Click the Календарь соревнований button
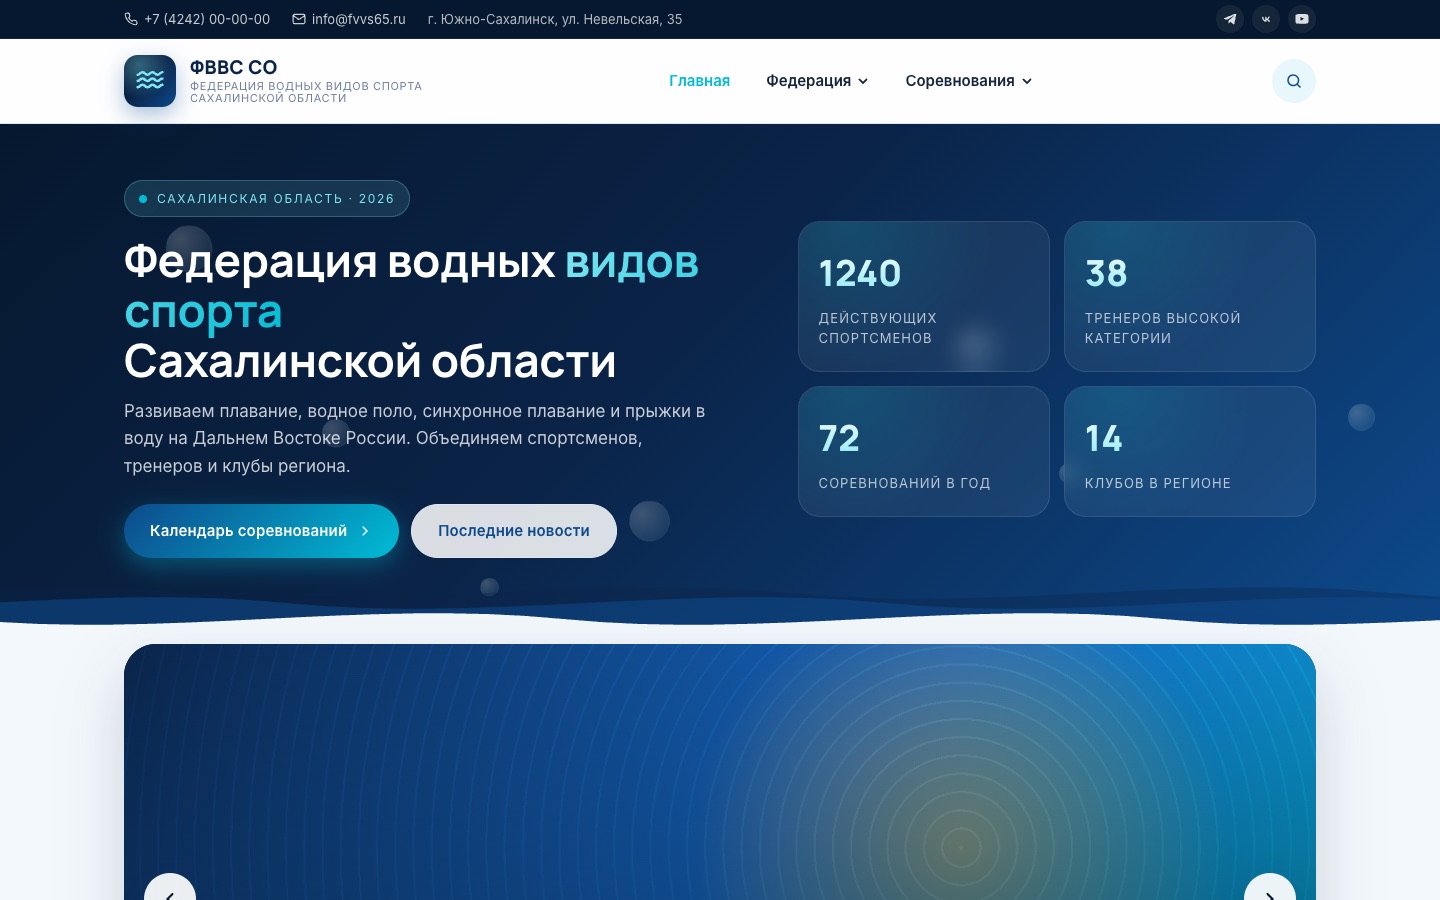Screen dimensions: 1440x900 tap(261, 531)
